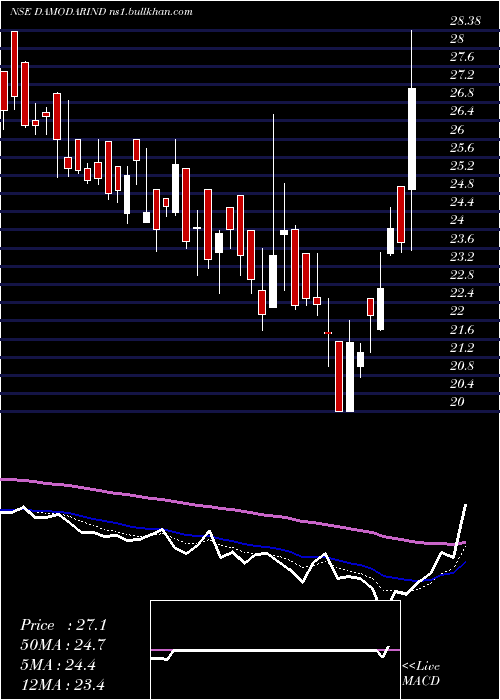Click the 25.6 price axis label
This screenshot has width=500, height=700.
point(462,148)
